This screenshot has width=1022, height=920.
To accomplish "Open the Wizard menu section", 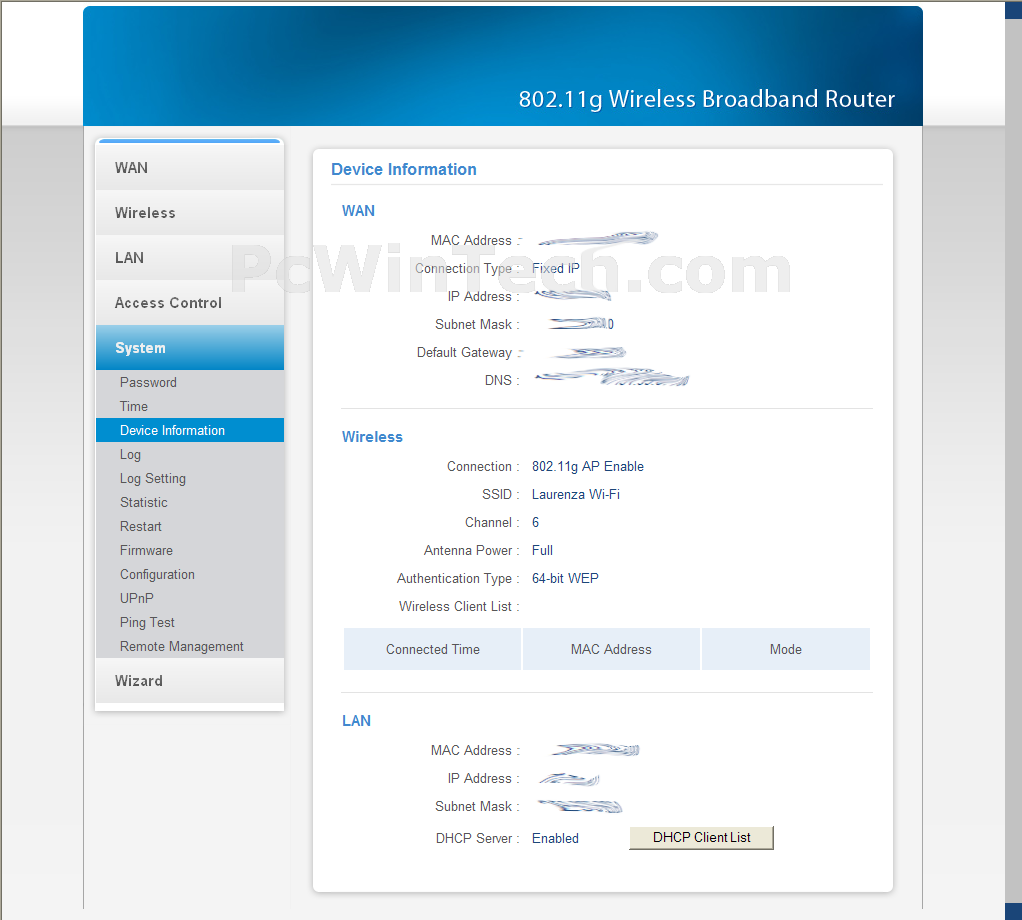I will pyautogui.click(x=190, y=680).
